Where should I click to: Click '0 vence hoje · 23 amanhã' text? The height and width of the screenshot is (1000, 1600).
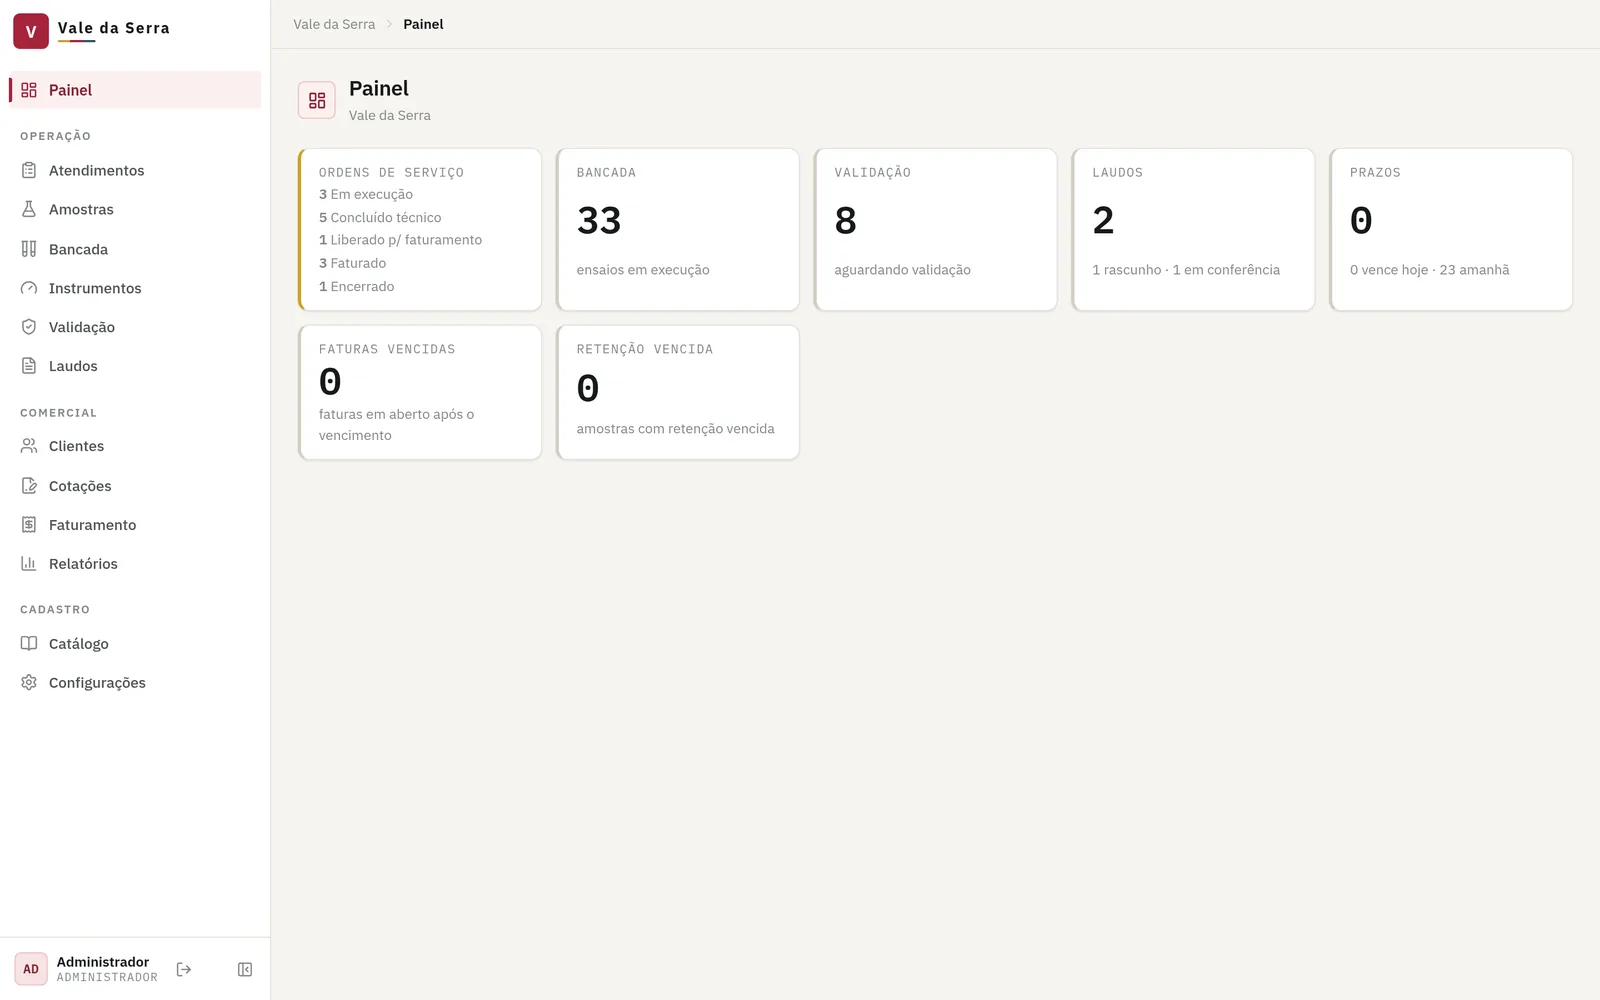[1430, 270]
